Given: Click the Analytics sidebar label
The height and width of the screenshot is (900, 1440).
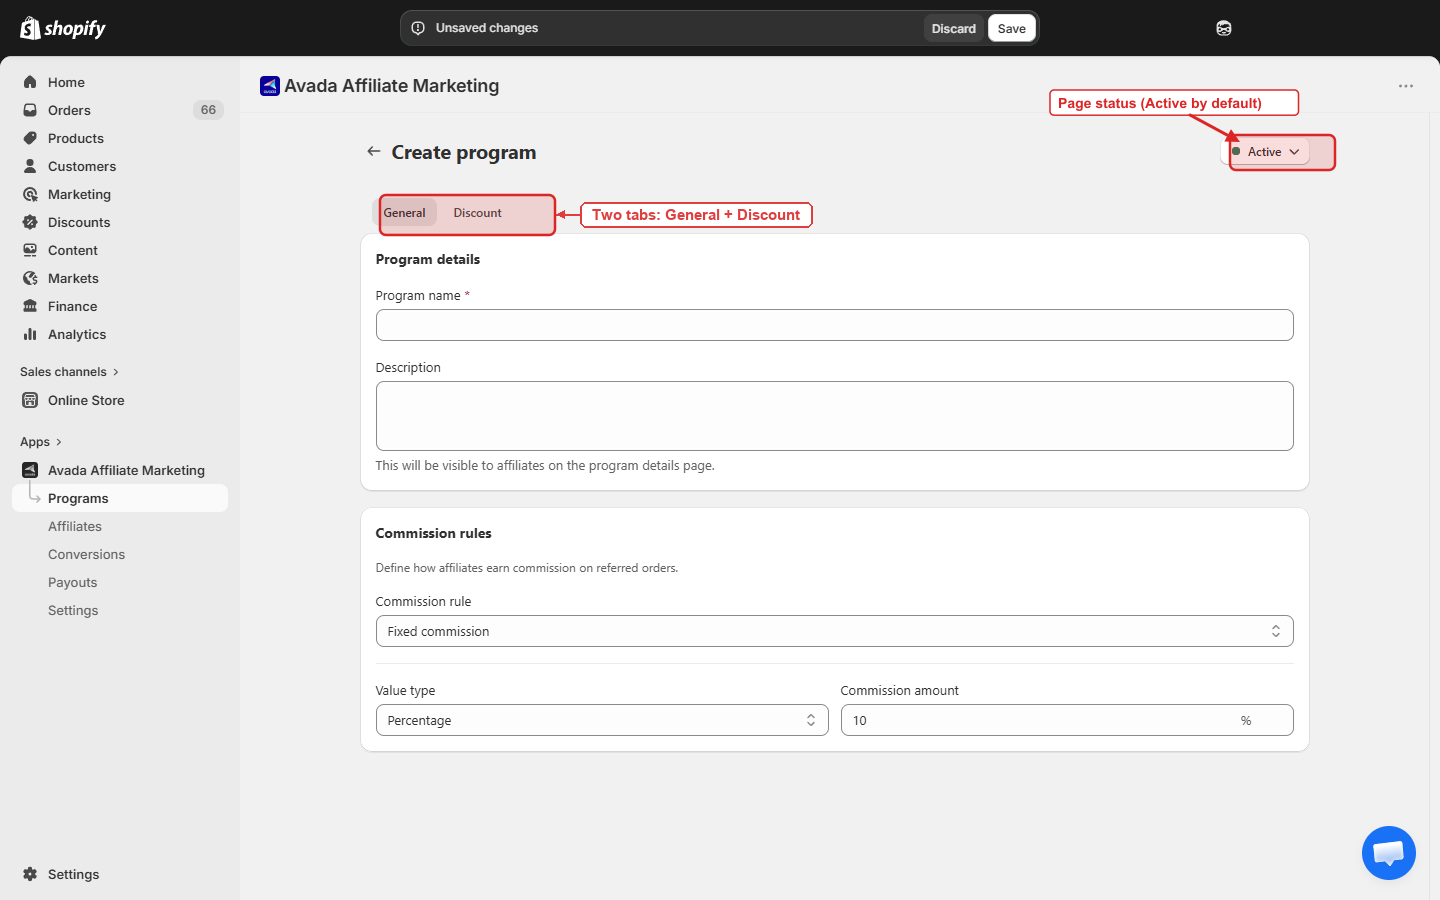Looking at the screenshot, I should pyautogui.click(x=77, y=334).
